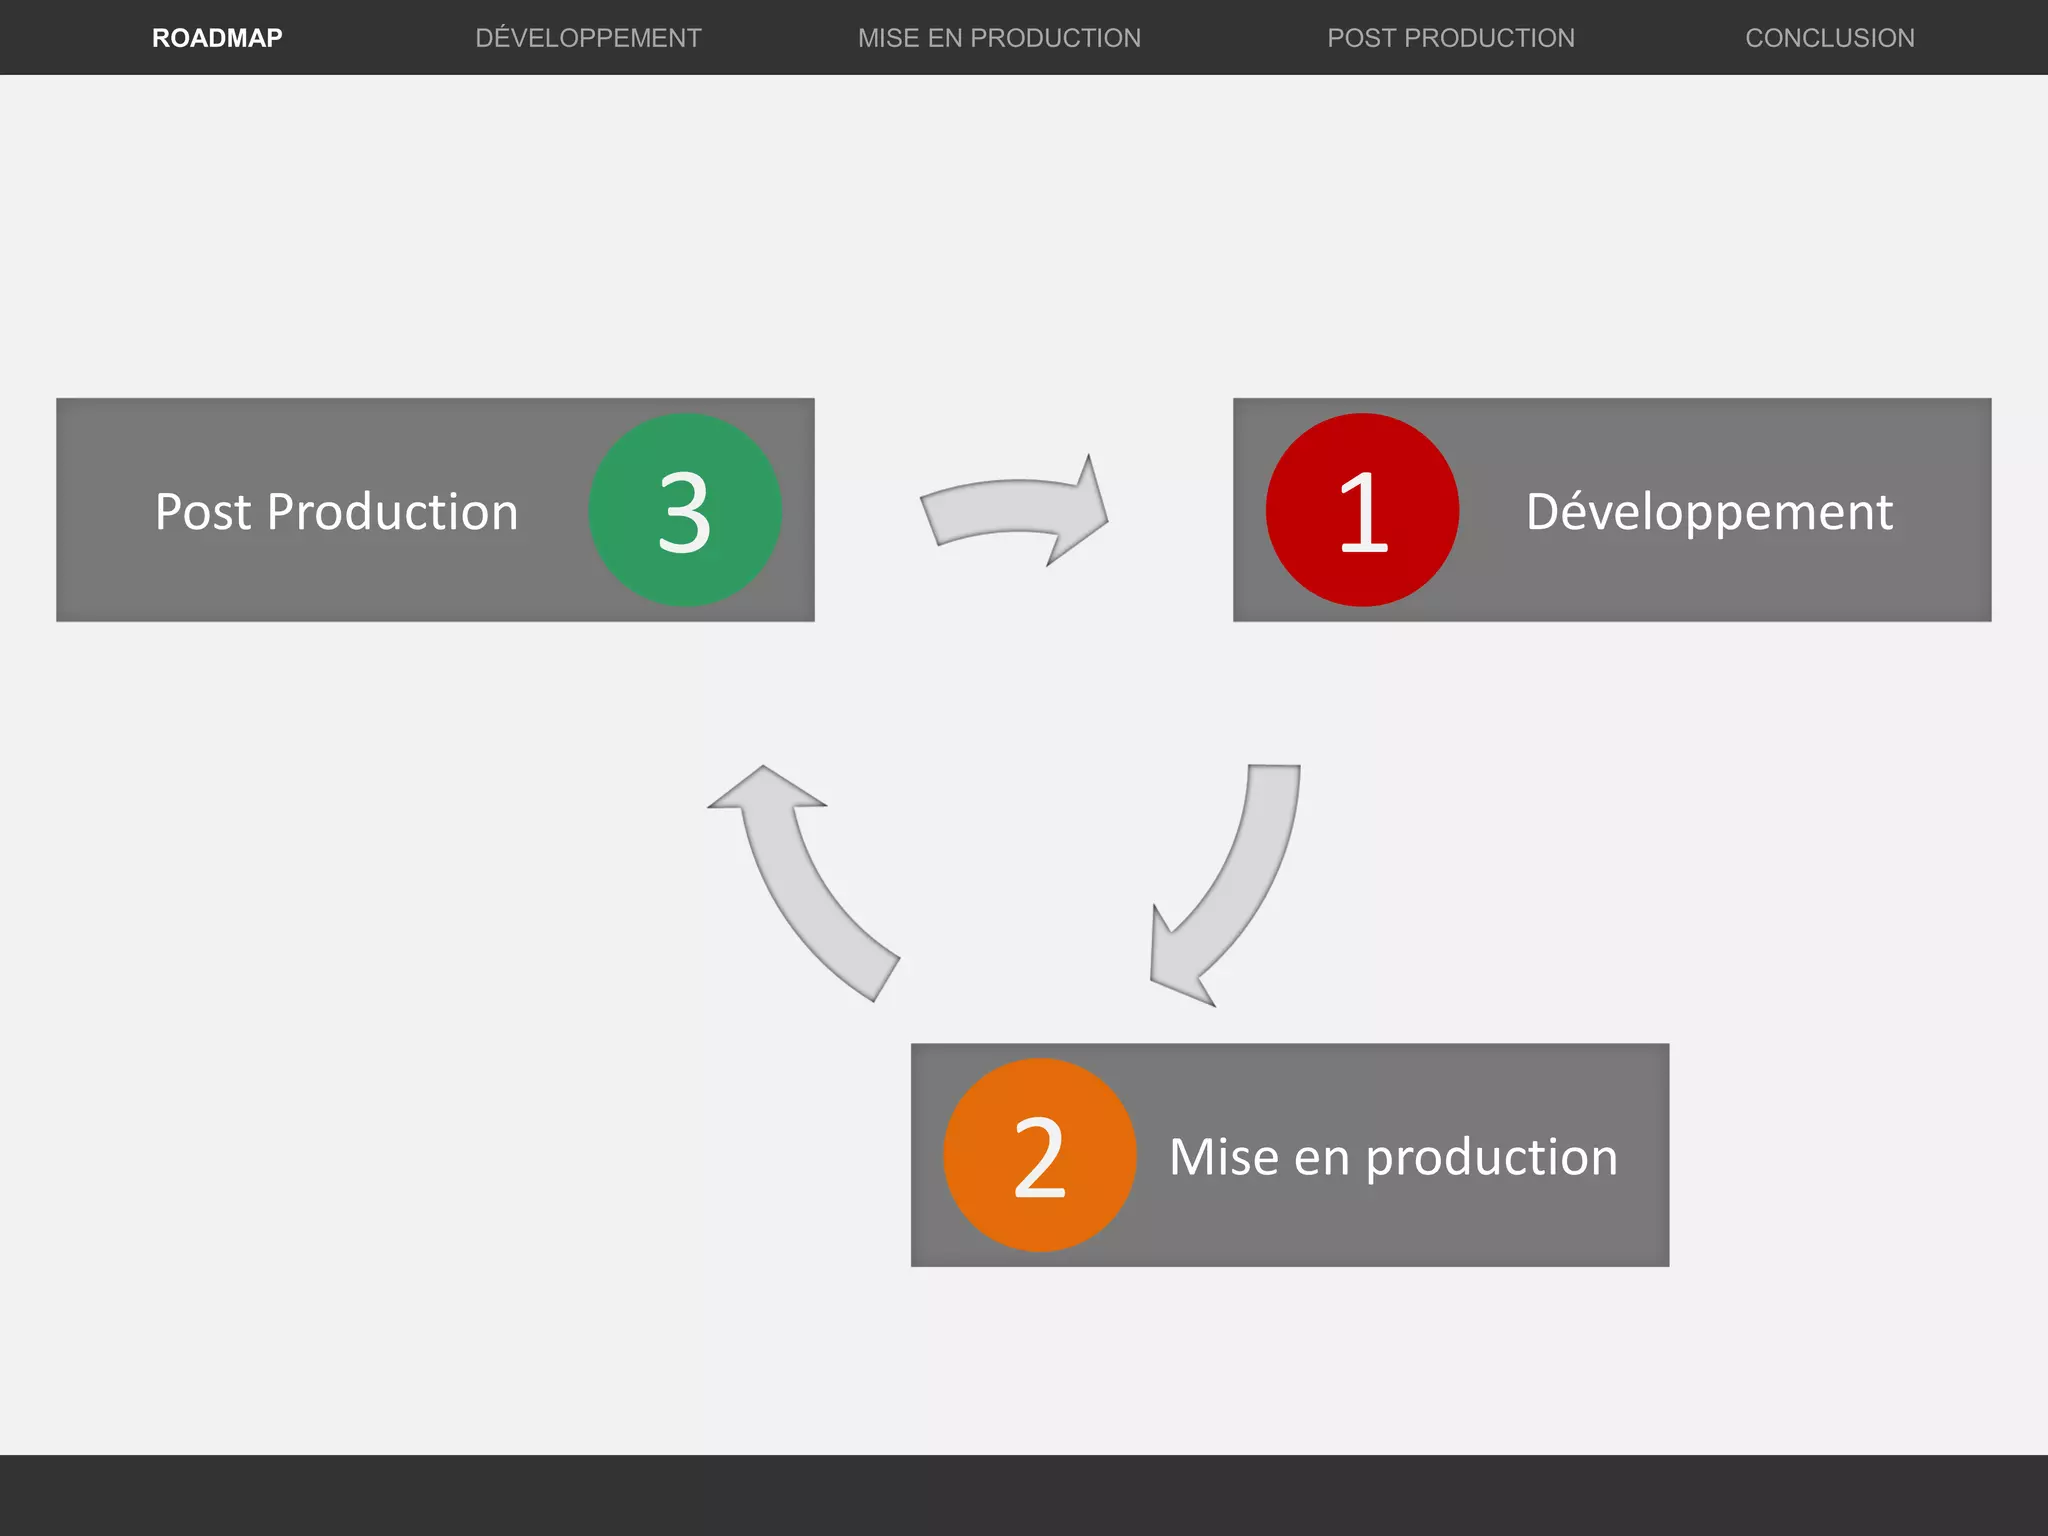The height and width of the screenshot is (1536, 2048).
Task: Click the red circle numbered 1
Action: tap(1362, 510)
